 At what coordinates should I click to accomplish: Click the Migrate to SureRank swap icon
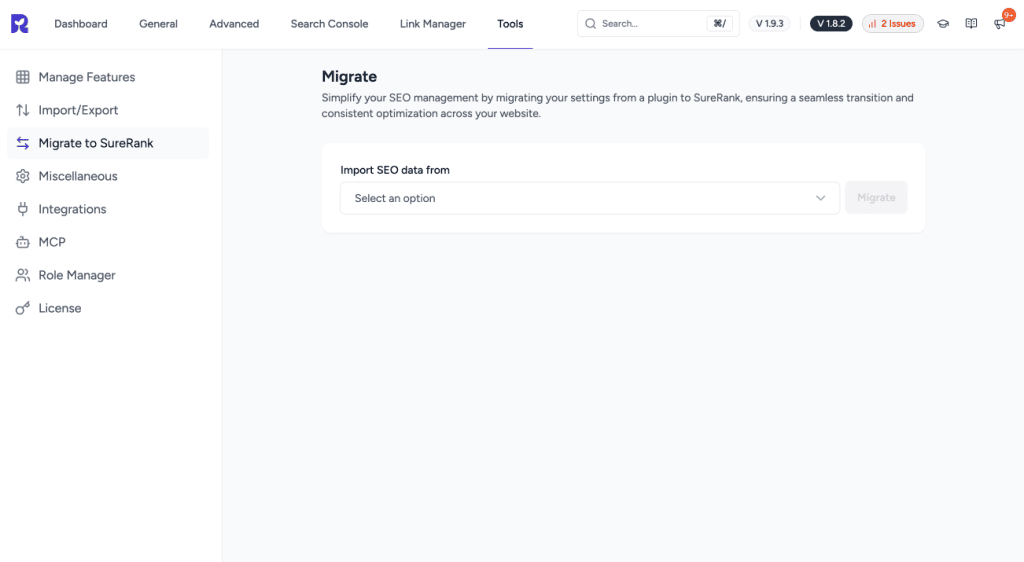(23, 143)
